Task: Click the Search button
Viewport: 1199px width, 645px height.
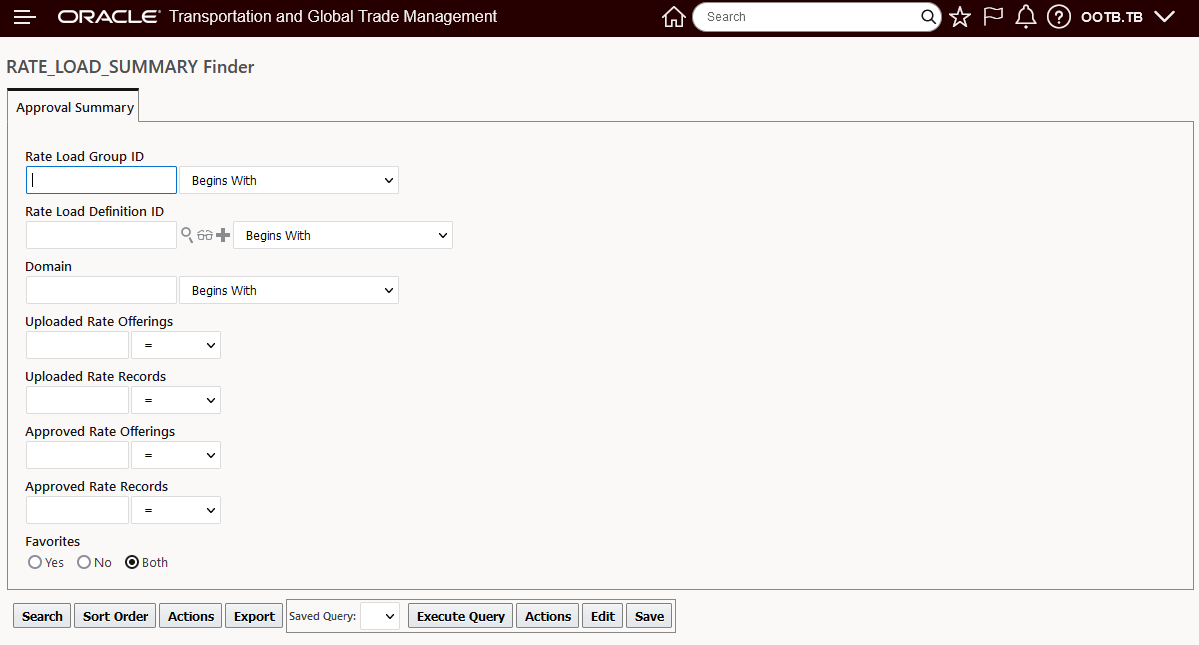Action: click(42, 616)
